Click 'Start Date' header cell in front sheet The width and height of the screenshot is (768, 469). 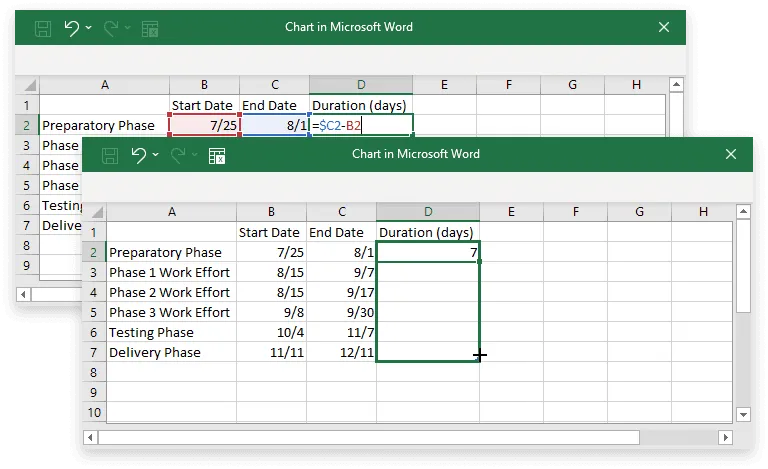coord(271,232)
